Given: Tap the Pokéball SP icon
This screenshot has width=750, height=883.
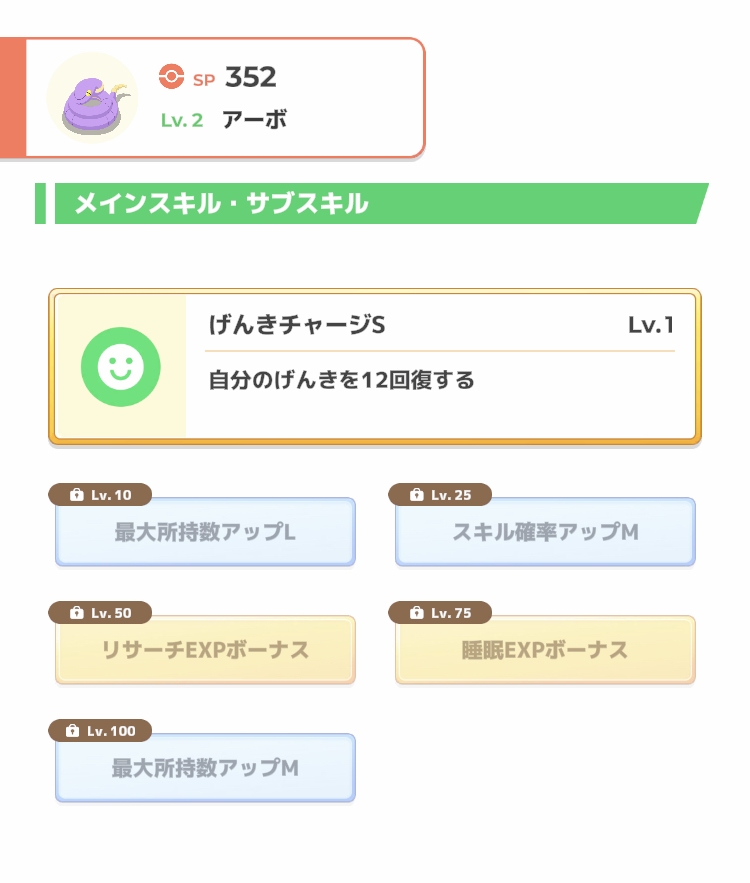Looking at the screenshot, I should pos(172,76).
